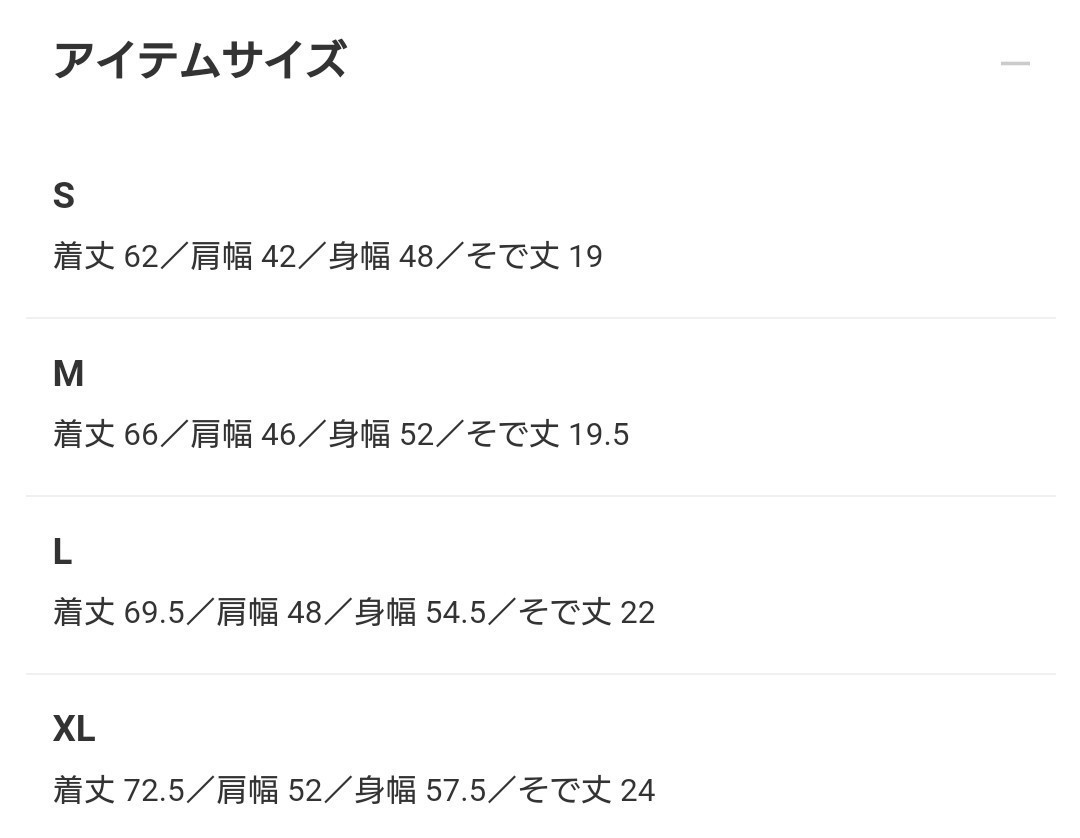Screen dimensions: 1080x838
Task: Click 着丈 72.5 in the XL row
Action: (119, 791)
